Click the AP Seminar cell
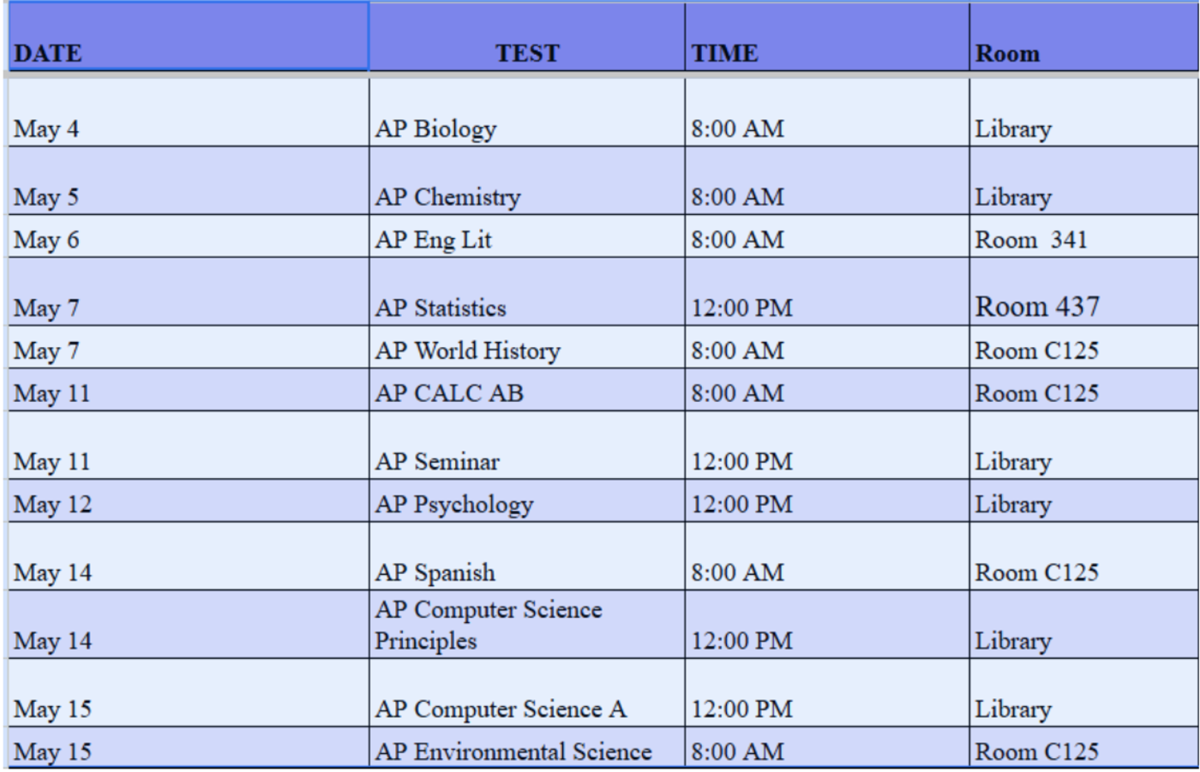This screenshot has width=1200, height=772. pos(527,446)
